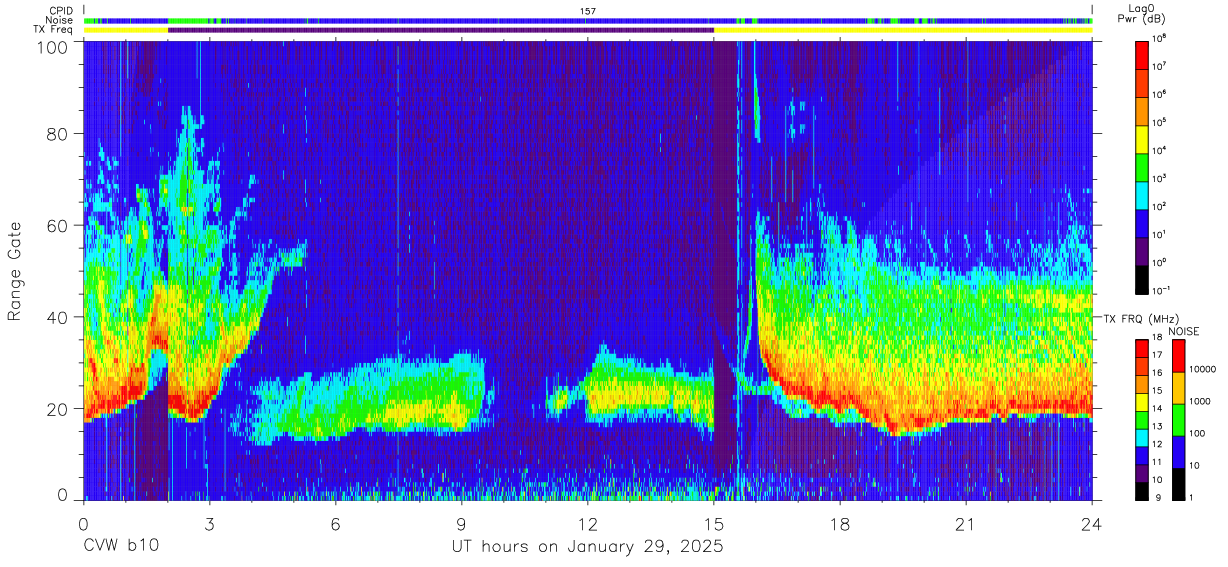Click the long yellow TX Freq bar after hour 15
1228x567 pixels.
(903, 30)
